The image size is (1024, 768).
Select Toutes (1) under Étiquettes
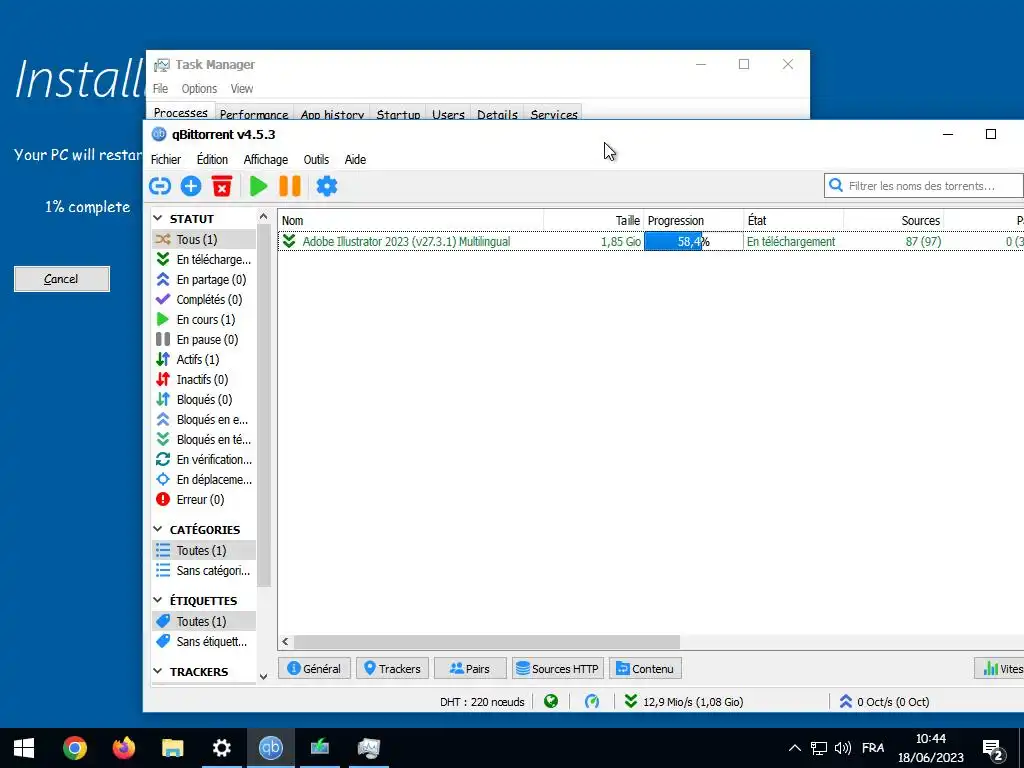(204, 622)
